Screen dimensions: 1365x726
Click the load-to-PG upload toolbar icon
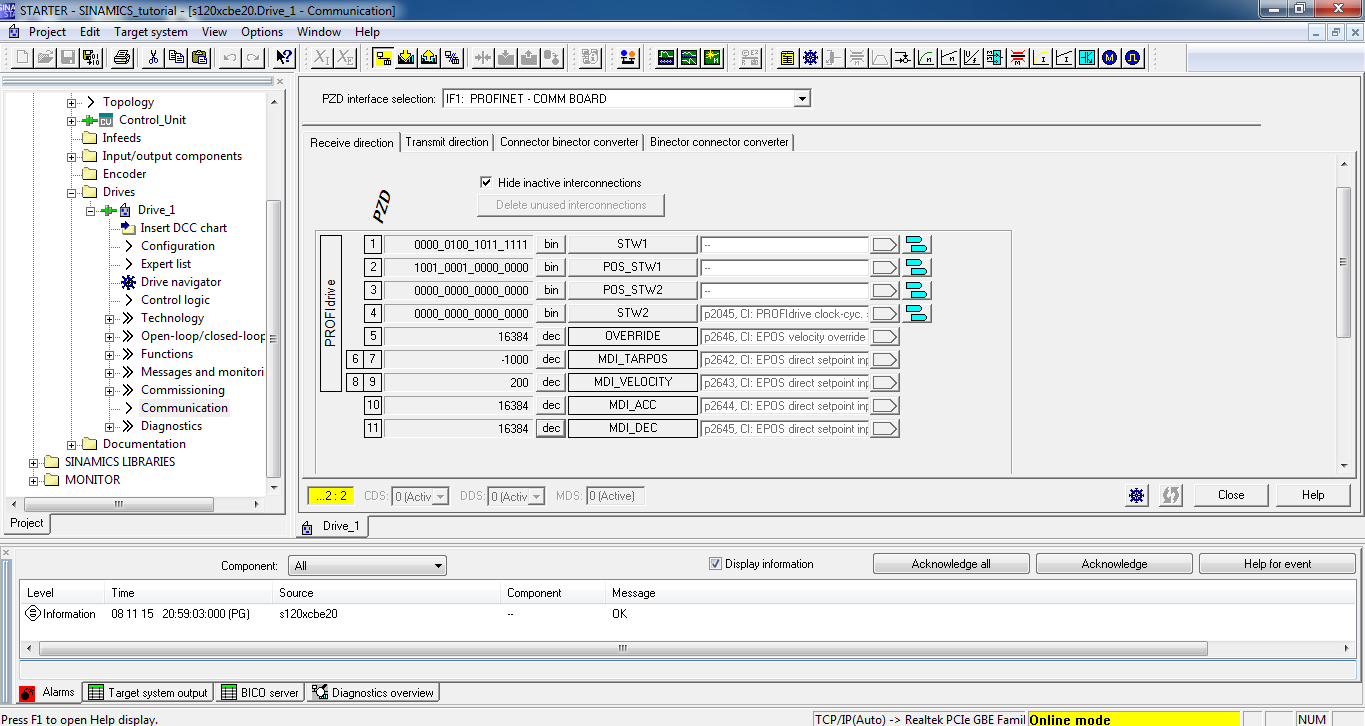pyautogui.click(x=429, y=58)
